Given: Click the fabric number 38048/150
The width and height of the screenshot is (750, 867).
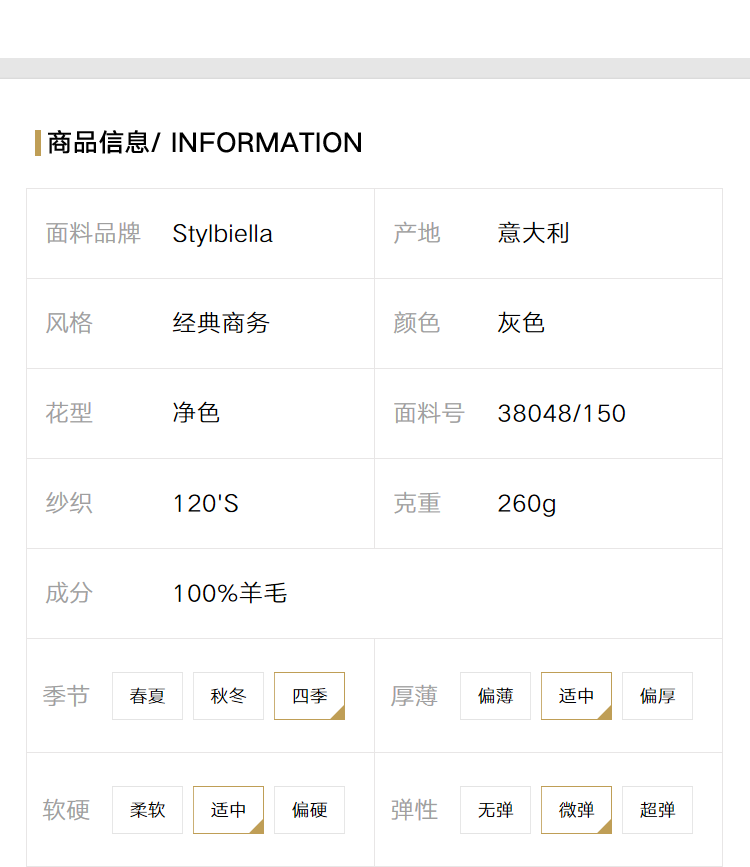Looking at the screenshot, I should coord(561,414).
